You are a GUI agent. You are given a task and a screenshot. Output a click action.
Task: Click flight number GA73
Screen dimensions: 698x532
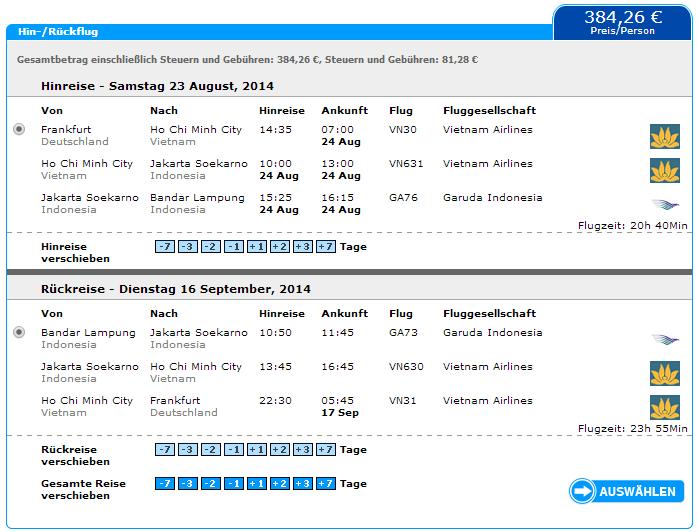tap(403, 333)
